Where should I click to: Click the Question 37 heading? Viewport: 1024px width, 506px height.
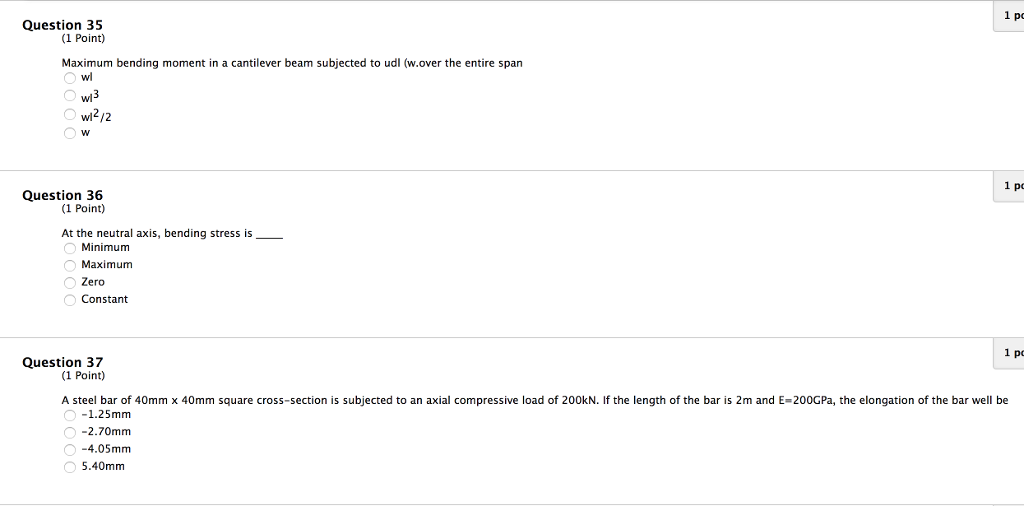point(63,362)
